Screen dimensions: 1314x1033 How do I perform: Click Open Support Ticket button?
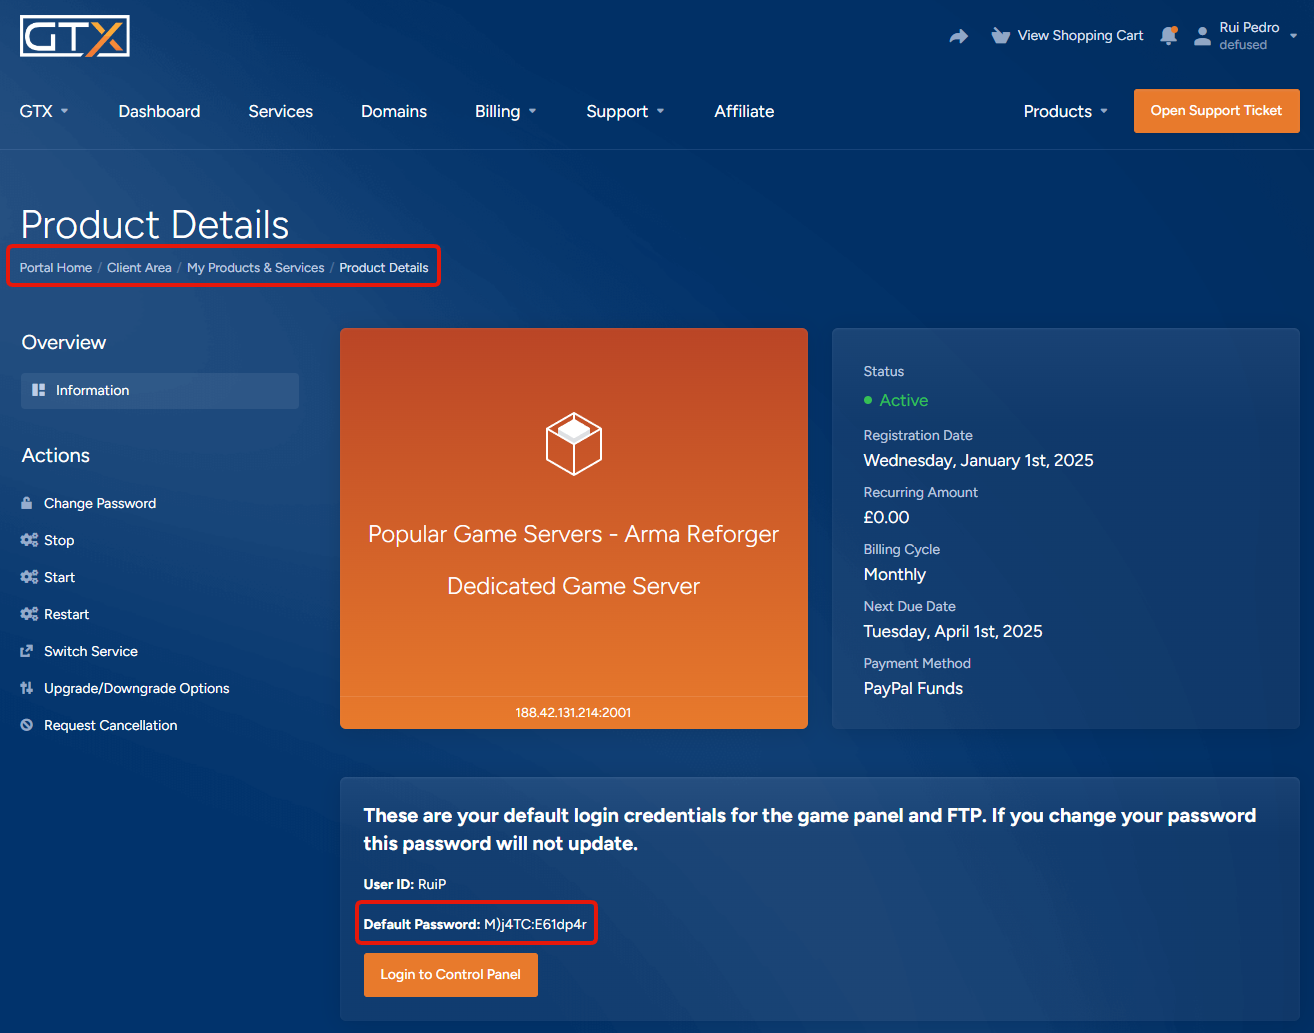click(1216, 111)
